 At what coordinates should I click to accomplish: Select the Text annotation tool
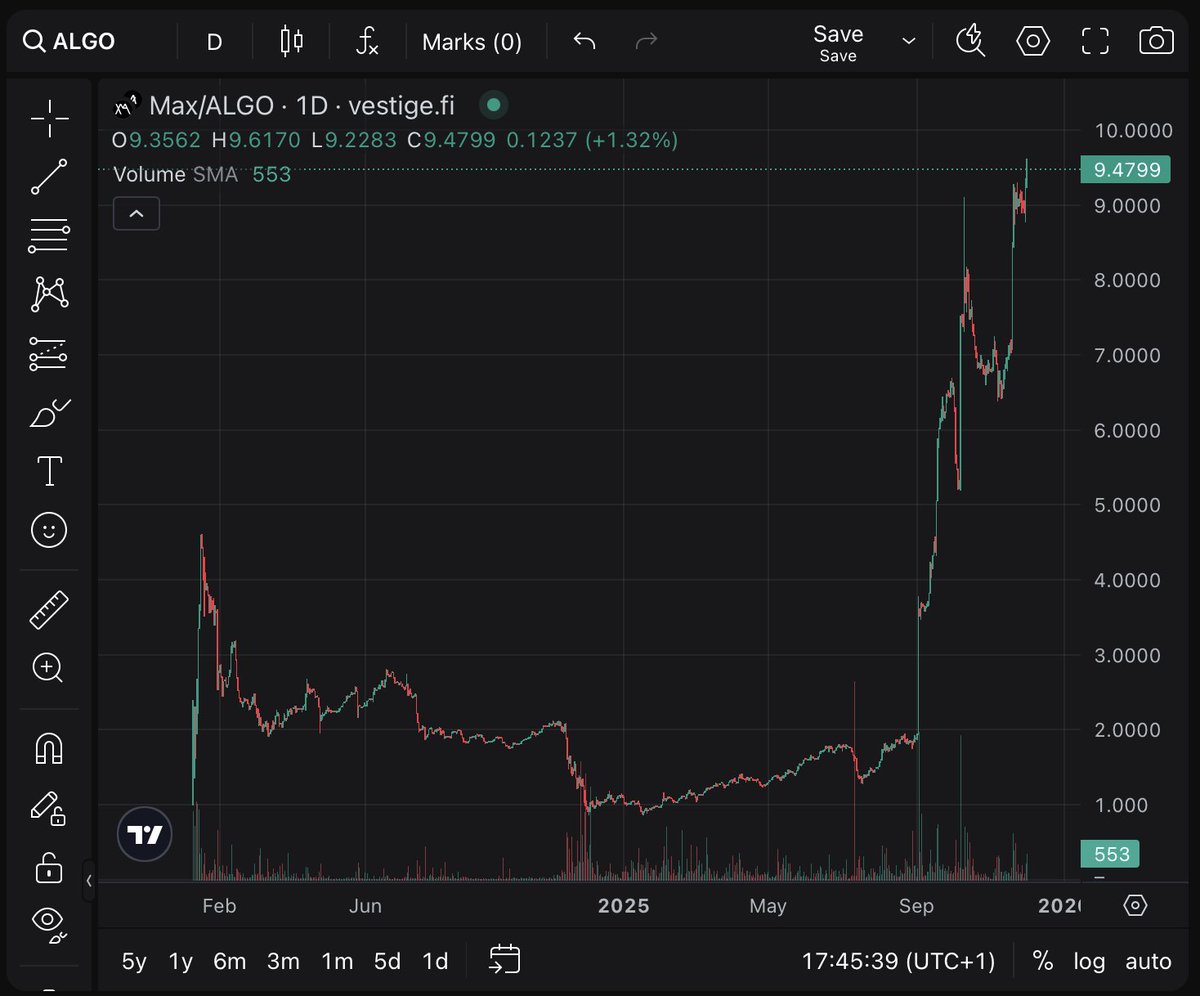point(48,470)
